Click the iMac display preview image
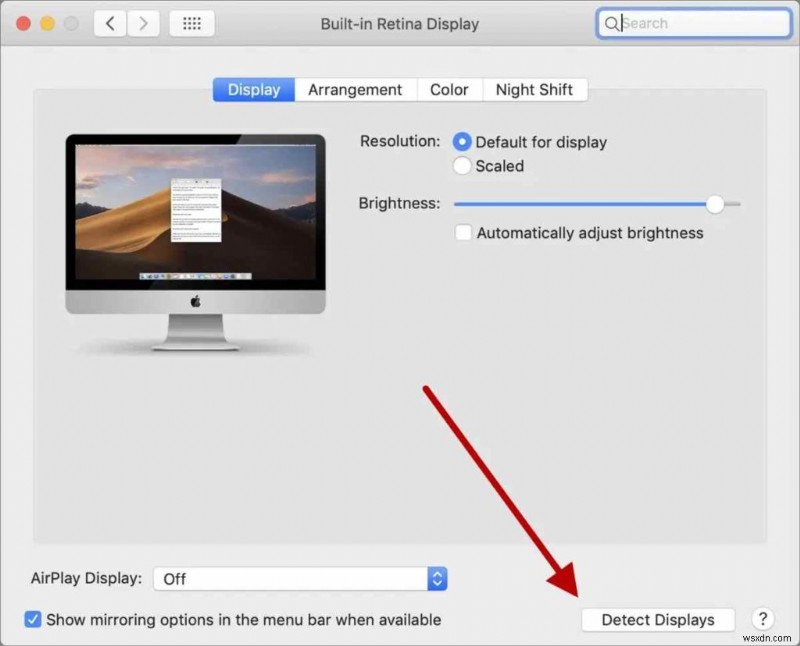The image size is (800, 646). (195, 225)
